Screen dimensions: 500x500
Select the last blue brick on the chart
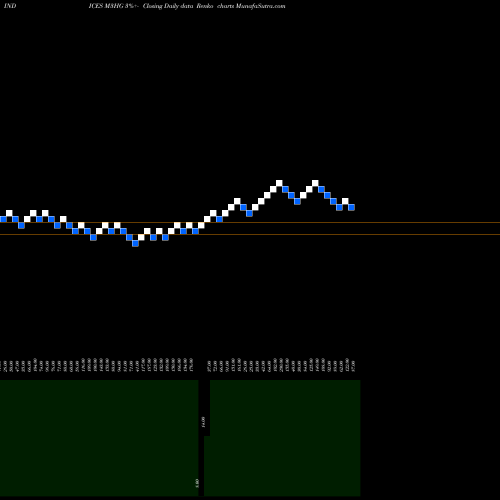pyautogui.click(x=351, y=207)
